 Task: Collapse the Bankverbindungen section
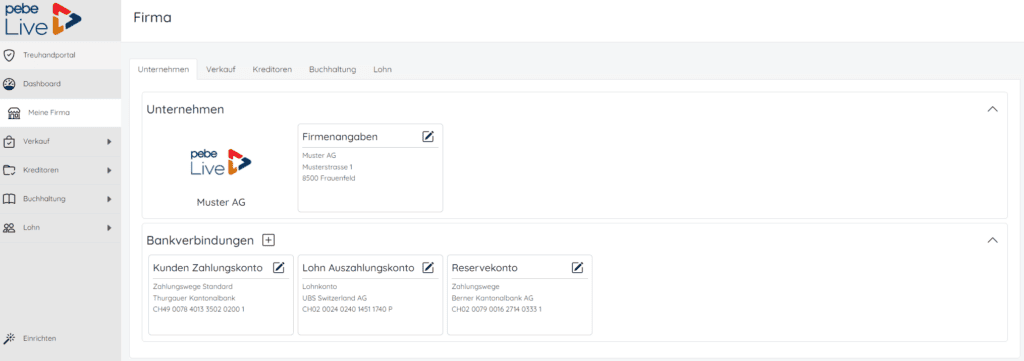pos(993,240)
